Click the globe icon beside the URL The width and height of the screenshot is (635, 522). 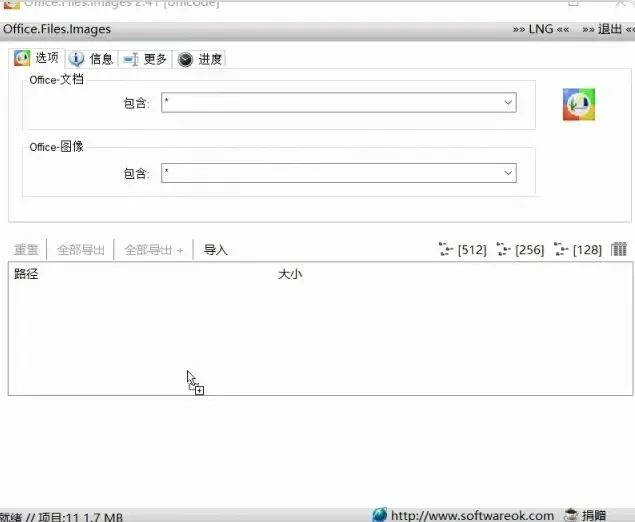pyautogui.click(x=379, y=514)
